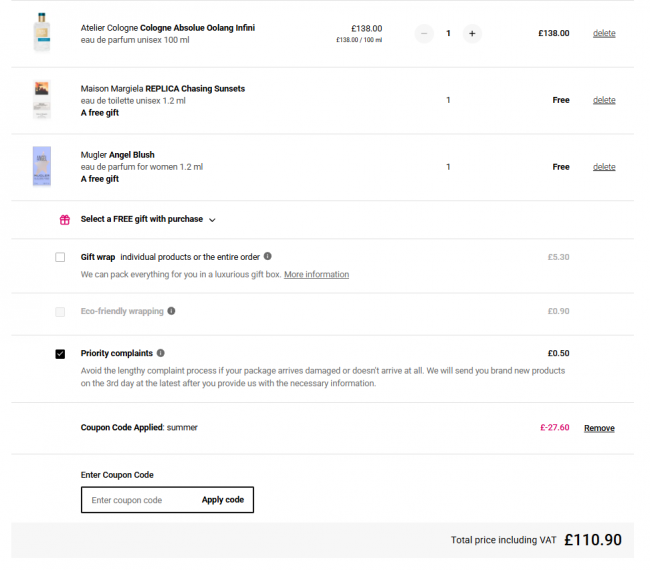The width and height of the screenshot is (650, 570).
Task: Click the pink gift box icon
Action: [65, 220]
